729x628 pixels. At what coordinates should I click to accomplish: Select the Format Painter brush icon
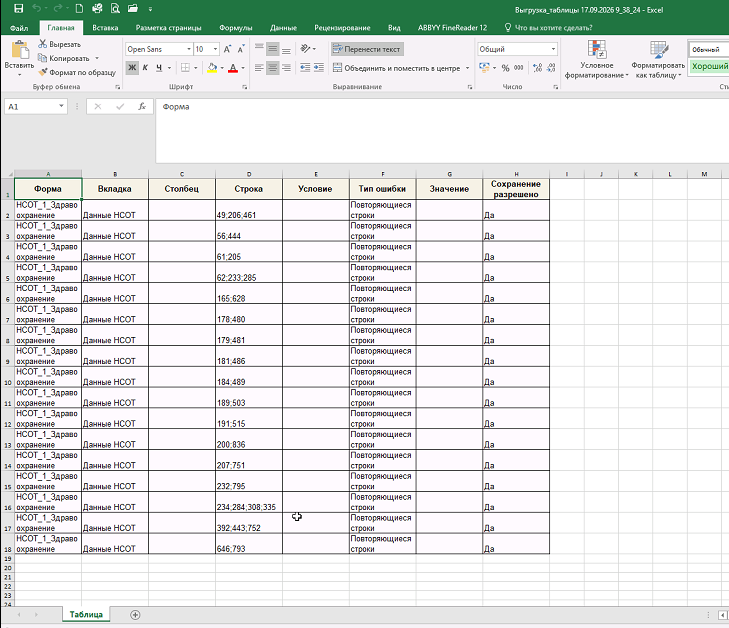43,72
